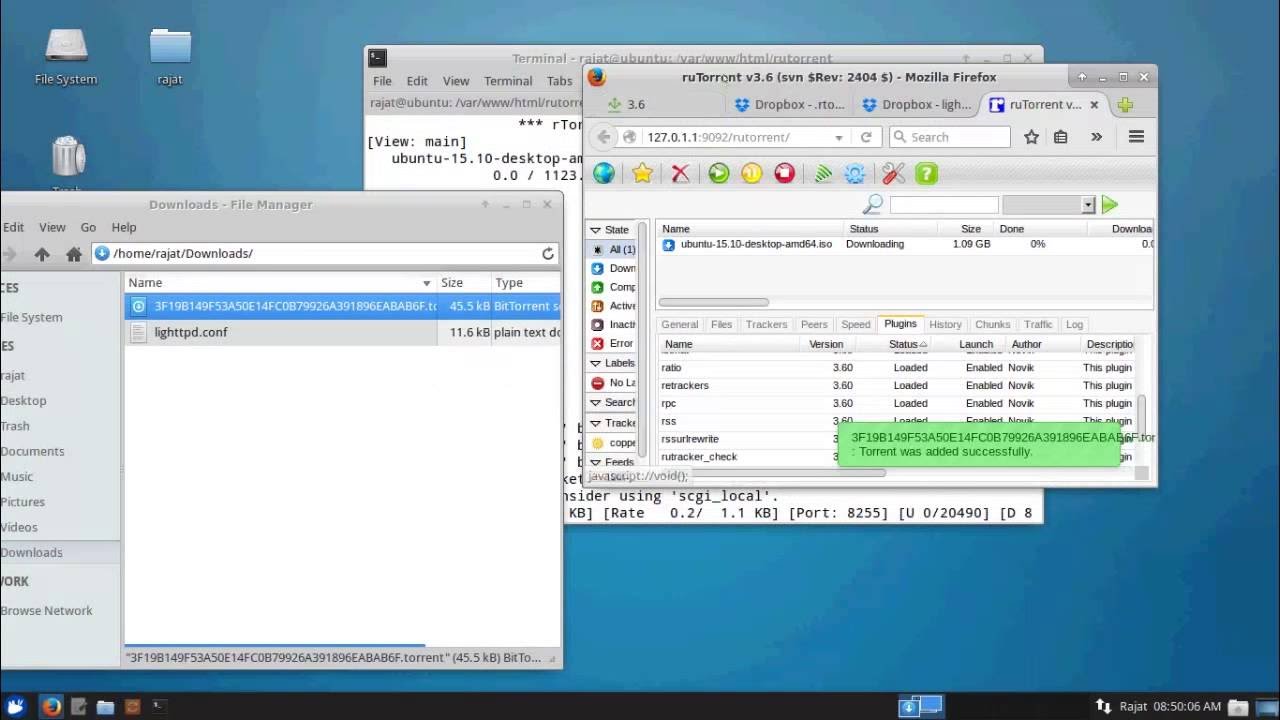This screenshot has width=1280, height=720.
Task: Open ruTorrent Settings blue gear icon
Action: point(855,173)
